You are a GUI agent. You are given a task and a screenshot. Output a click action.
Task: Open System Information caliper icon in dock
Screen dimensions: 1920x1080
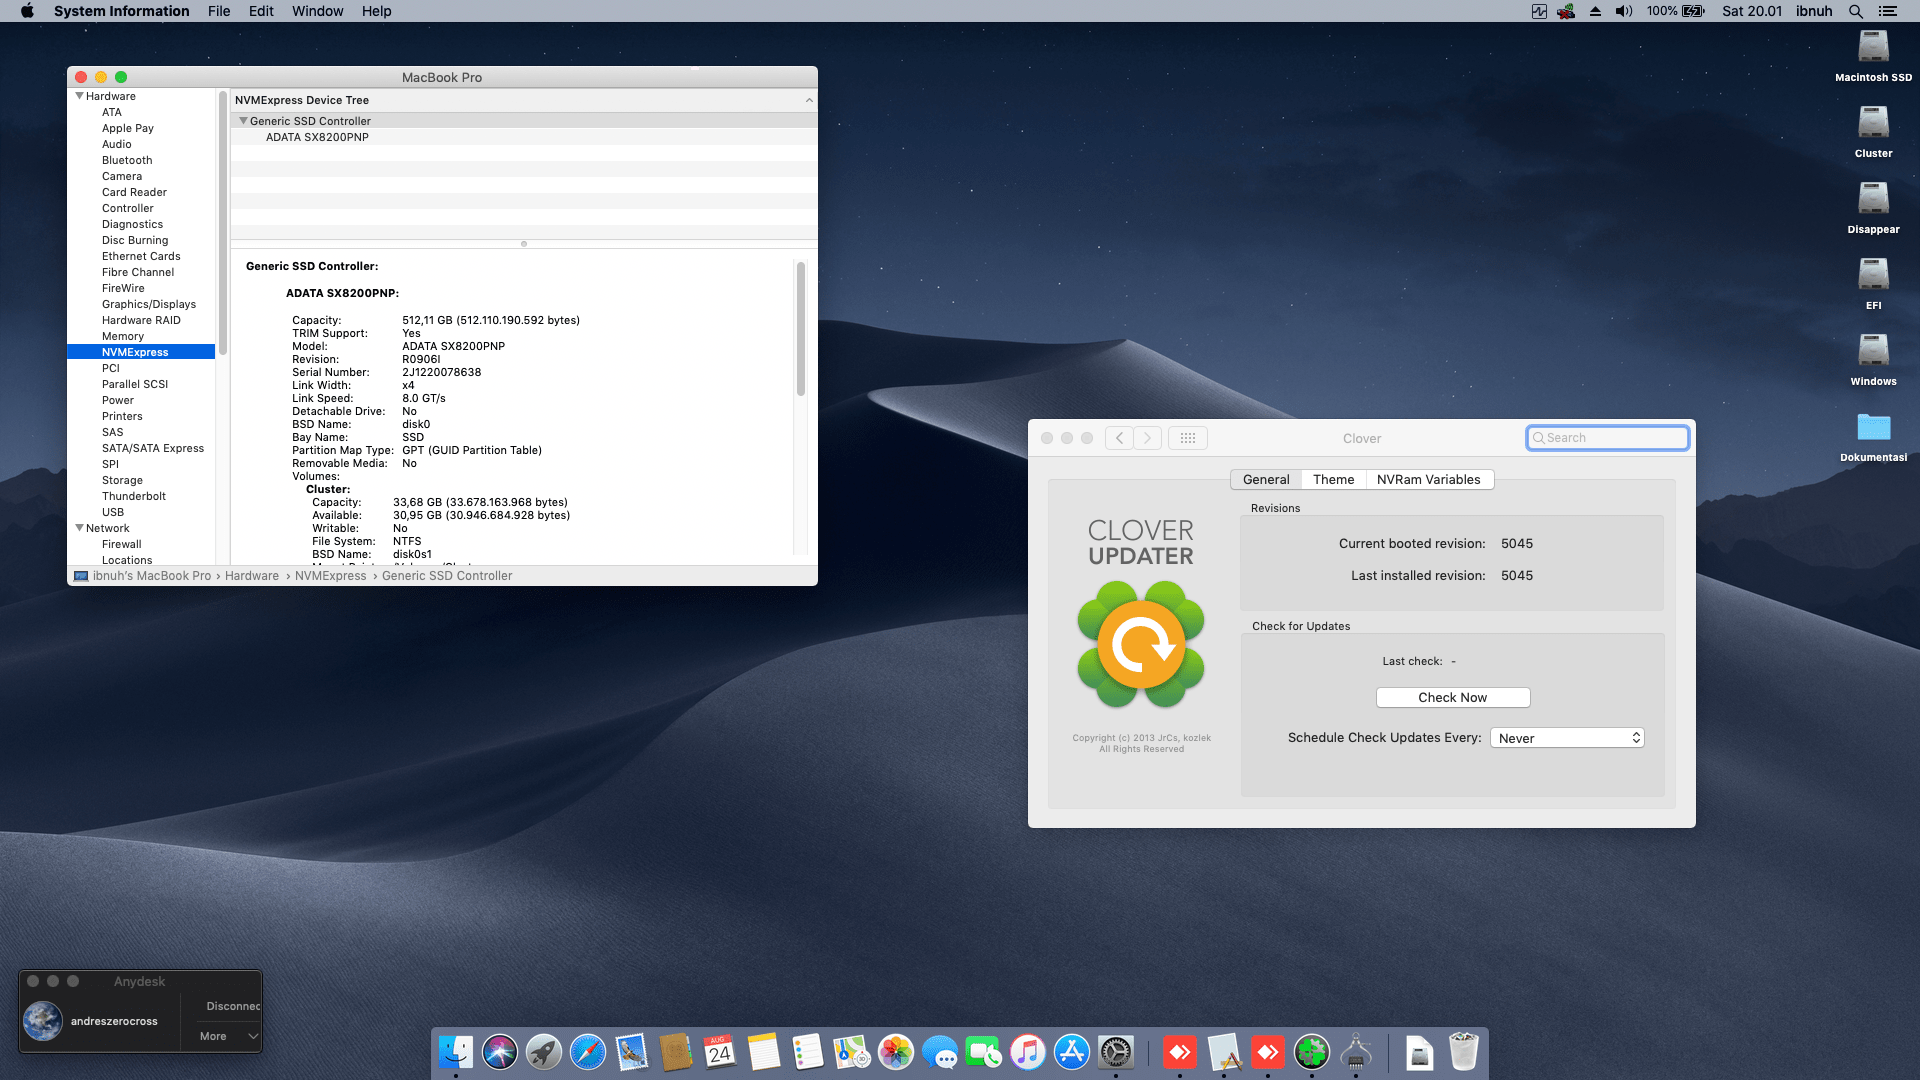[x=1356, y=1052]
